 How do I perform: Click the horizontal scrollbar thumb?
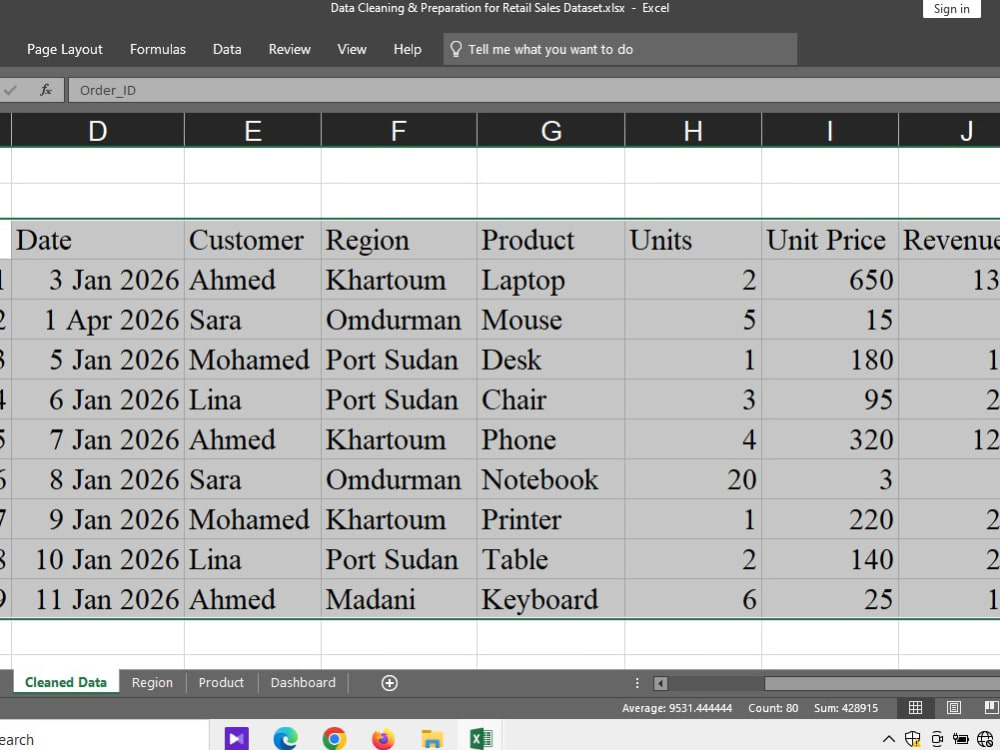[882, 684]
